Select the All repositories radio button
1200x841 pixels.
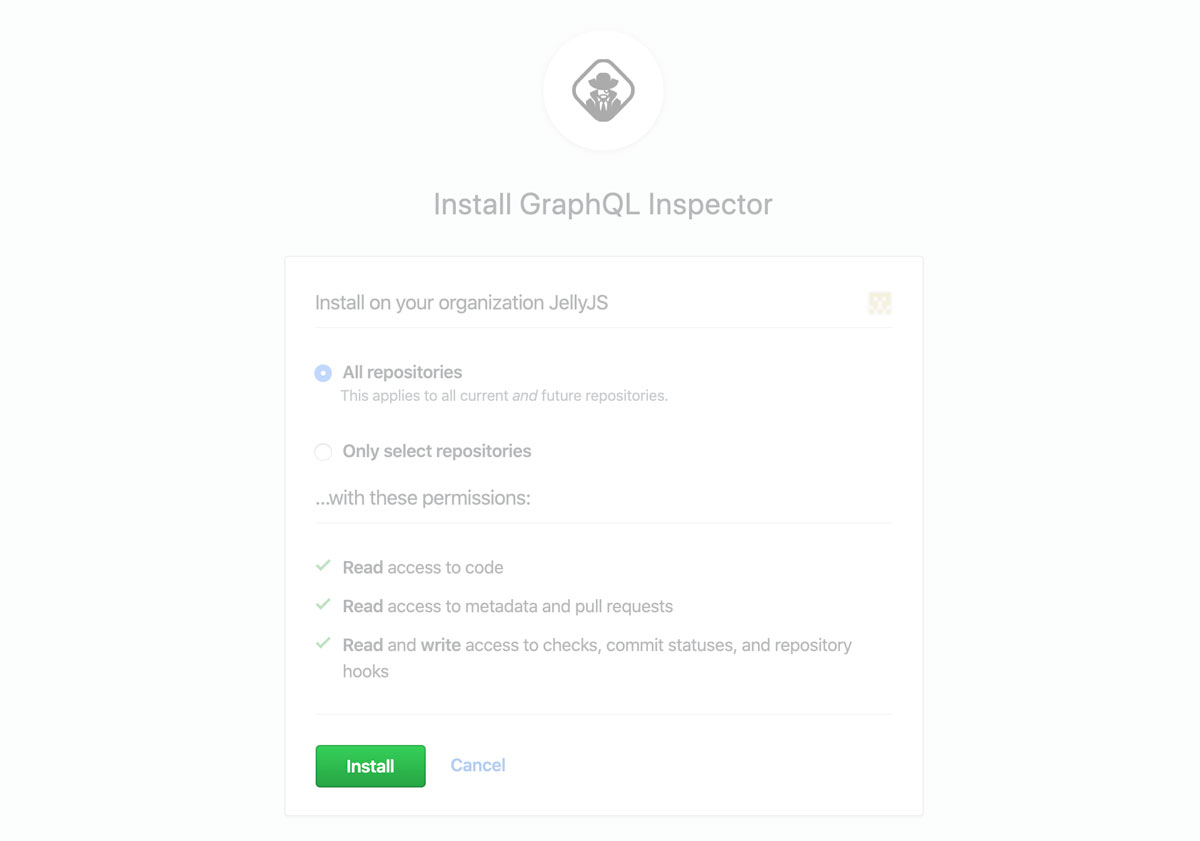pos(323,373)
